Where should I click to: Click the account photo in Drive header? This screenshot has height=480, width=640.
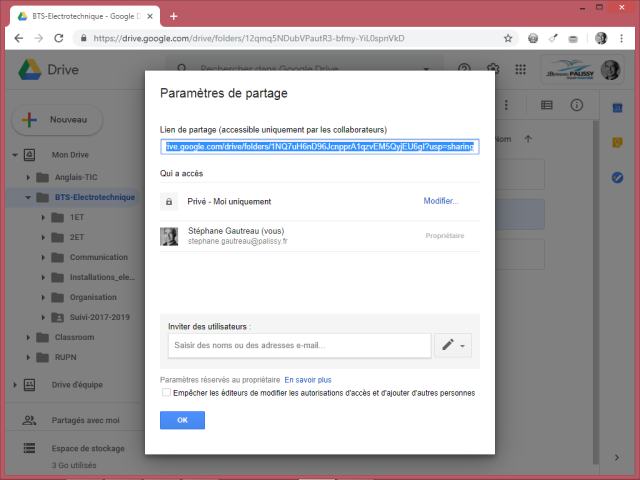click(610, 70)
